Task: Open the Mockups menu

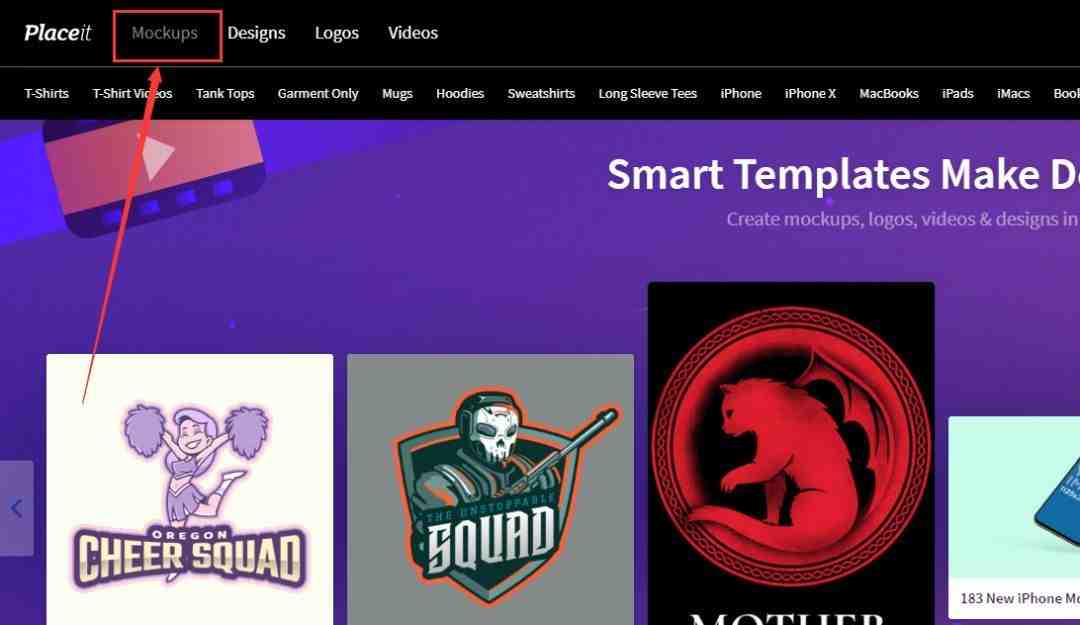Action: (165, 33)
